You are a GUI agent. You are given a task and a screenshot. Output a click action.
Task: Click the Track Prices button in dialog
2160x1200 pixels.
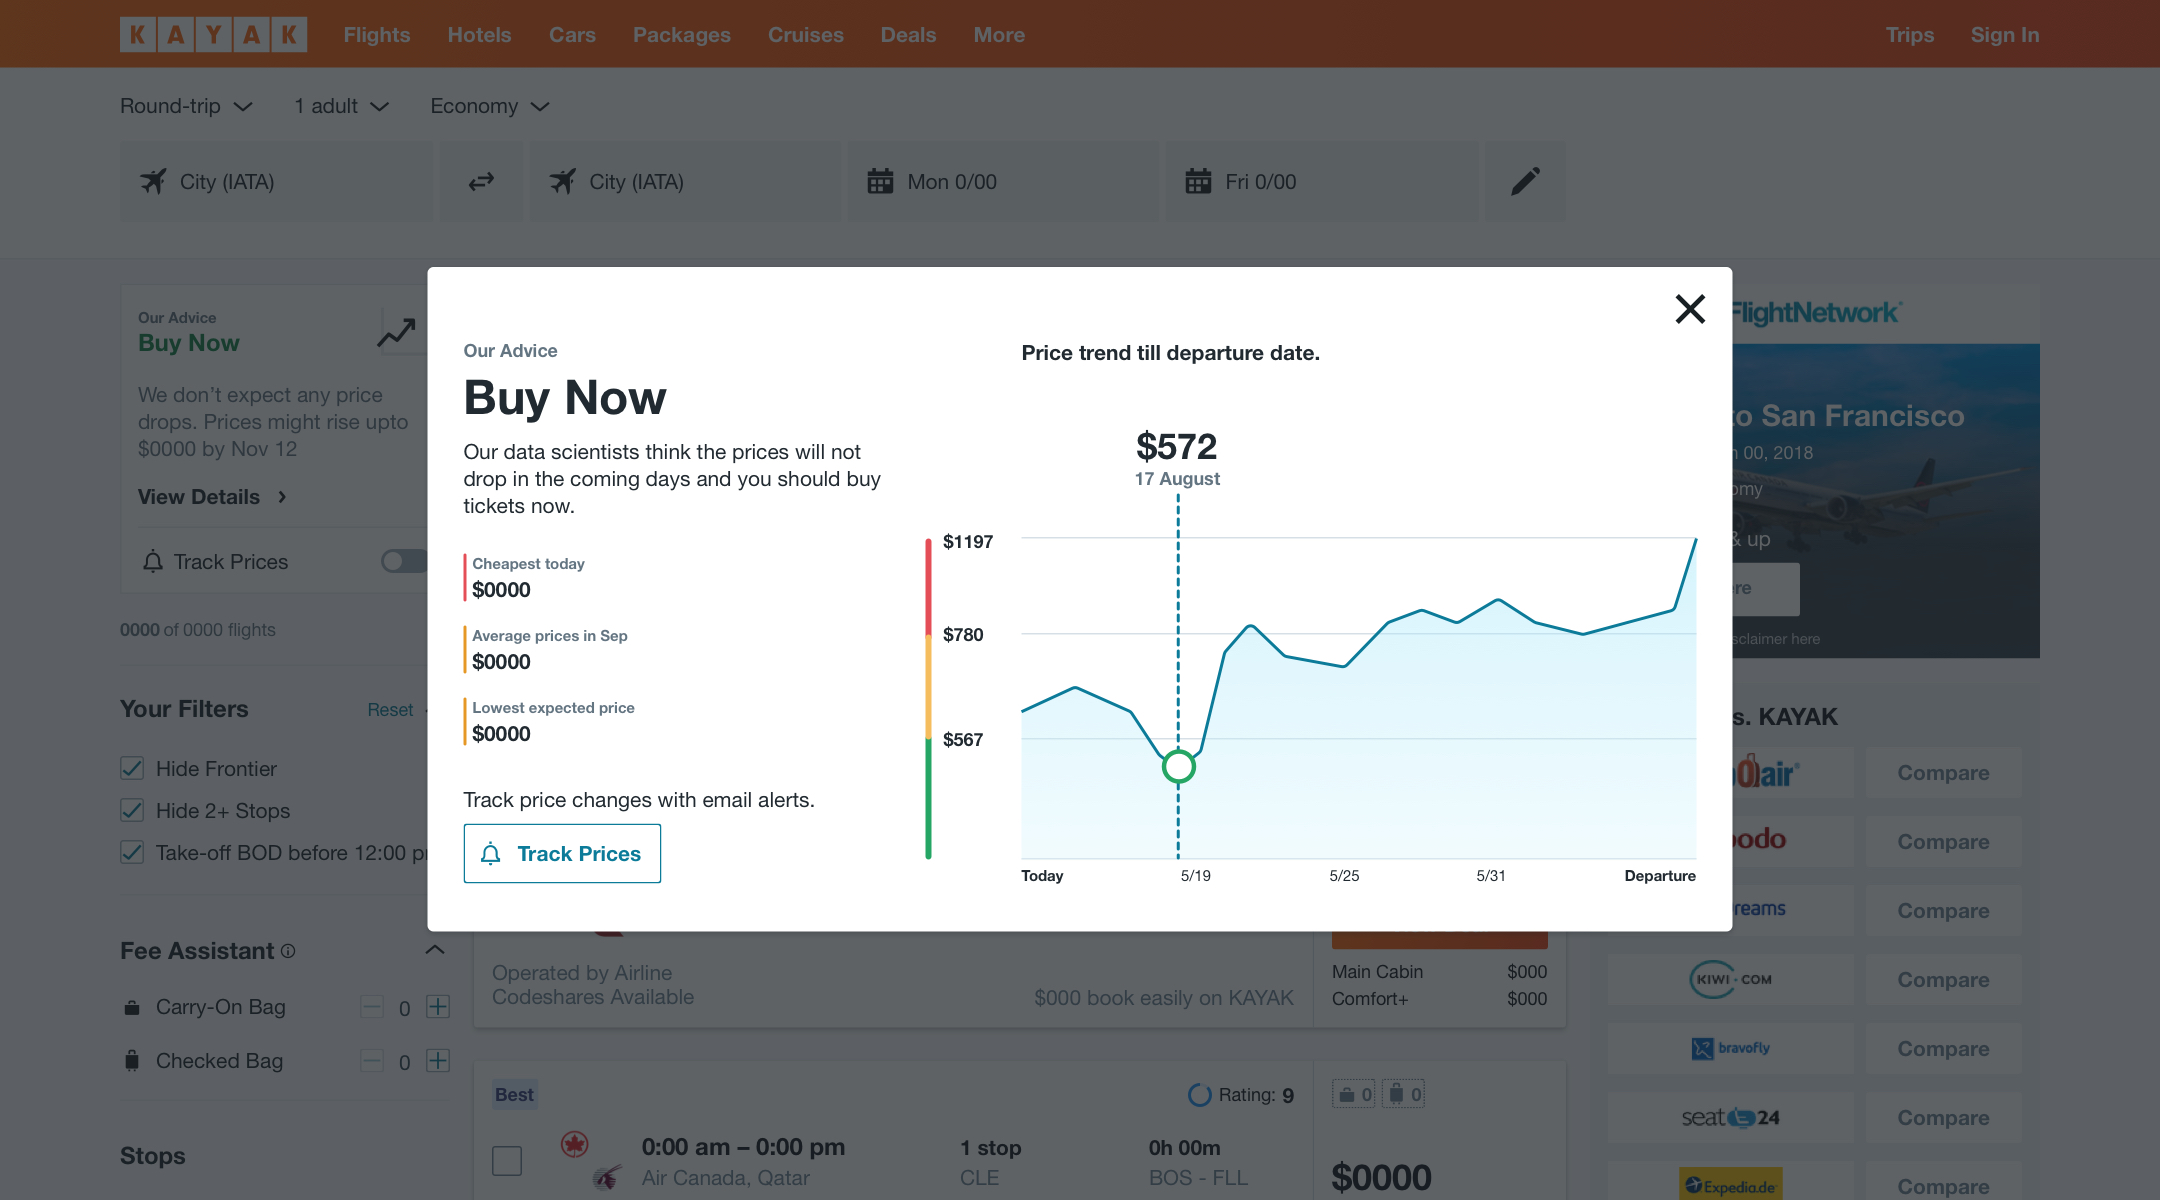click(x=562, y=853)
